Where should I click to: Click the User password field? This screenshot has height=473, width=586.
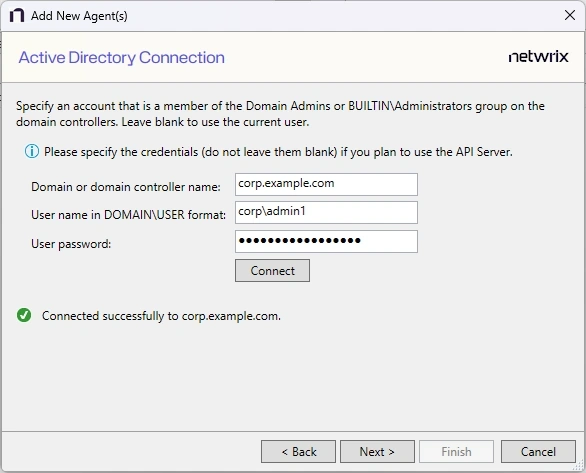point(326,241)
